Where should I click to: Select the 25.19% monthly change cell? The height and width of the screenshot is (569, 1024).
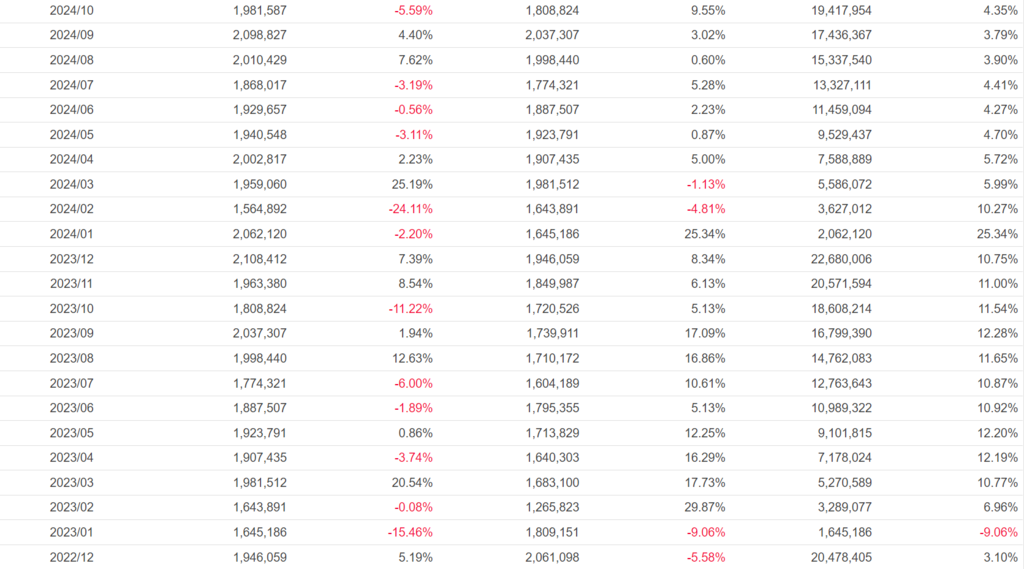pyautogui.click(x=411, y=184)
